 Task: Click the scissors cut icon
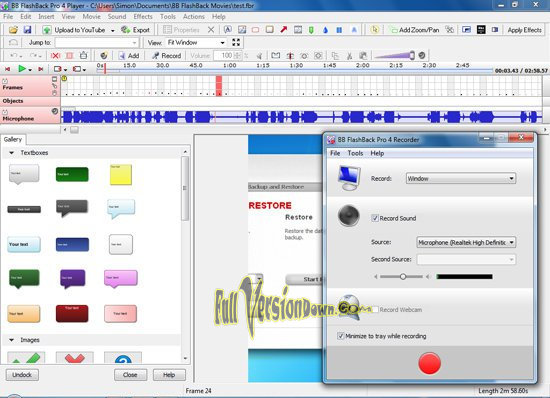(349, 55)
